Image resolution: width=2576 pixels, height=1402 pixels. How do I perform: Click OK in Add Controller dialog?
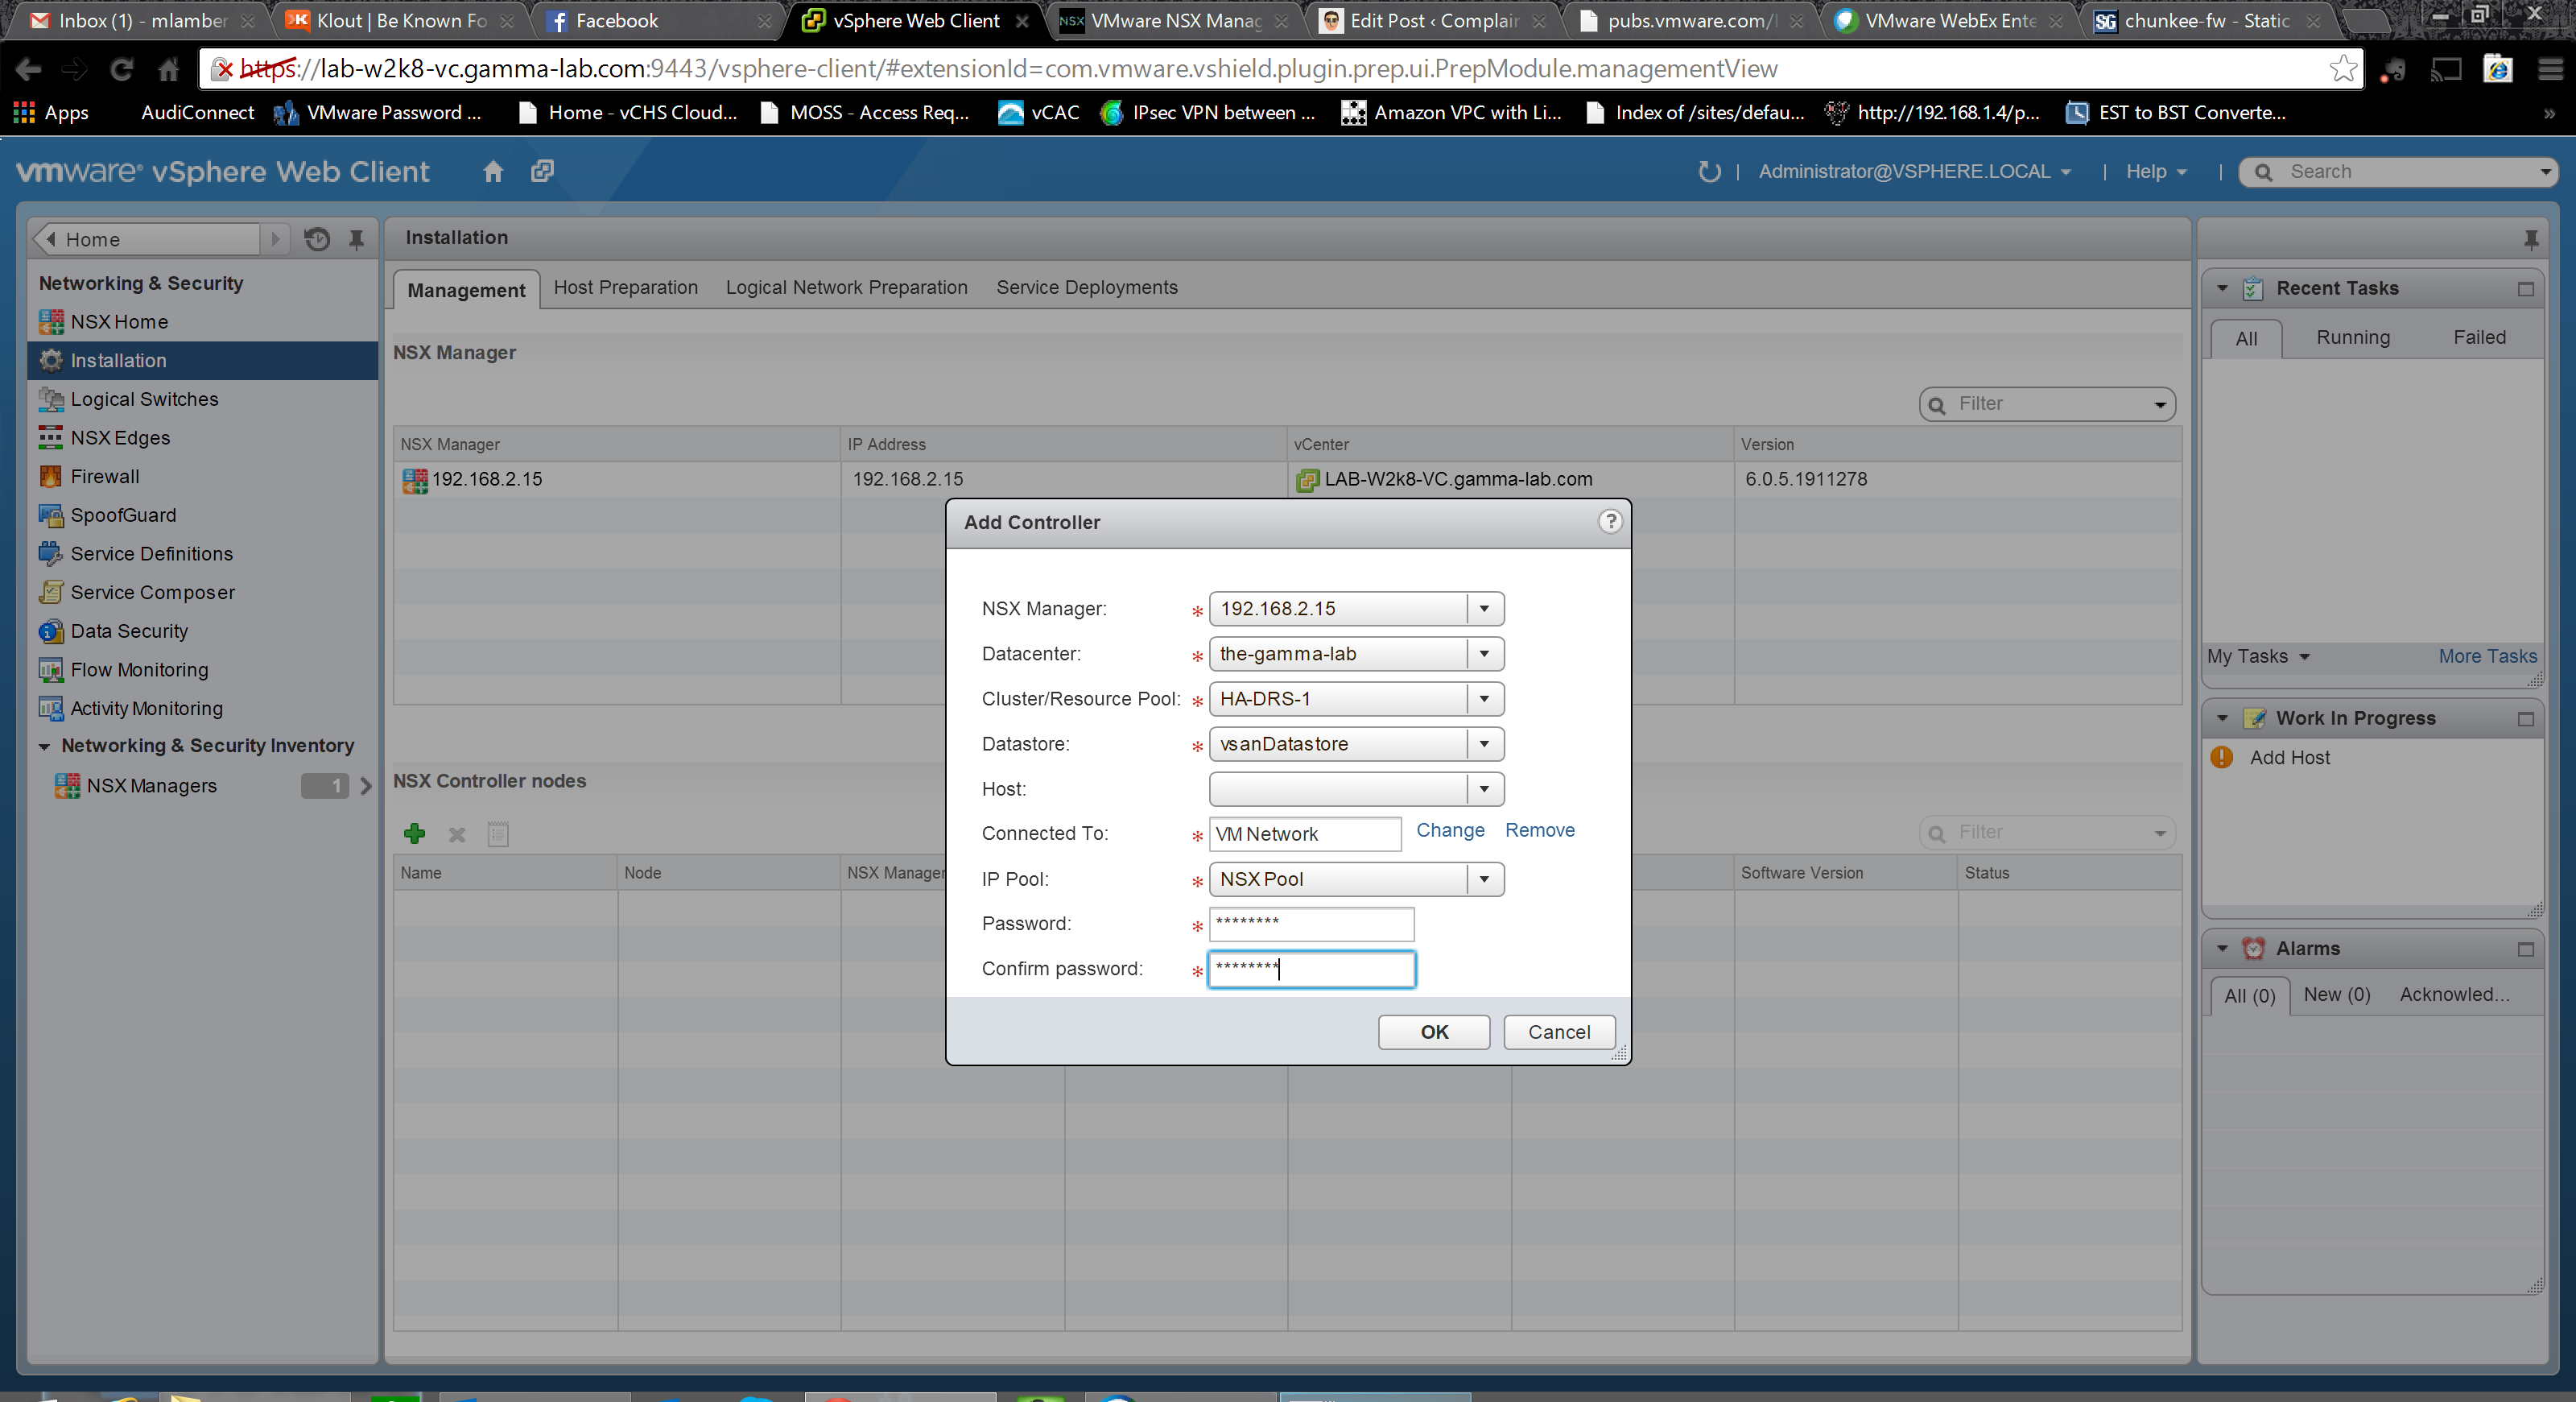pyautogui.click(x=1433, y=1032)
